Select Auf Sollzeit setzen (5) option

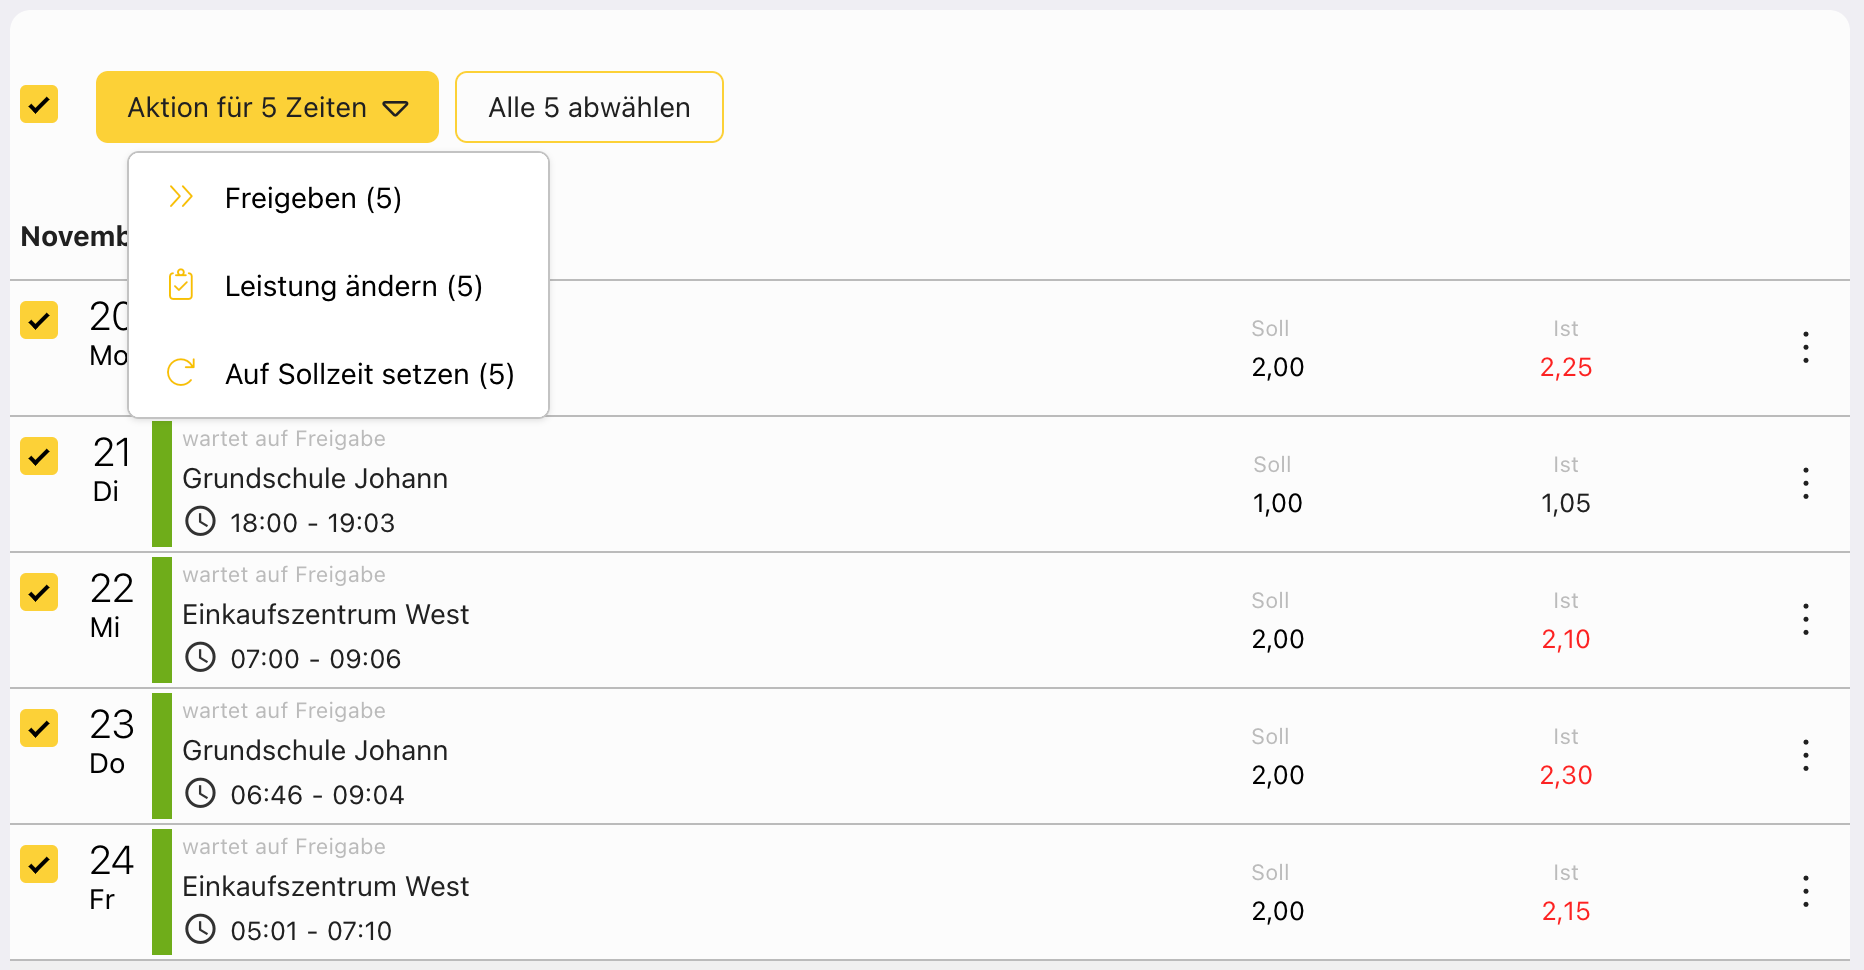pos(369,374)
